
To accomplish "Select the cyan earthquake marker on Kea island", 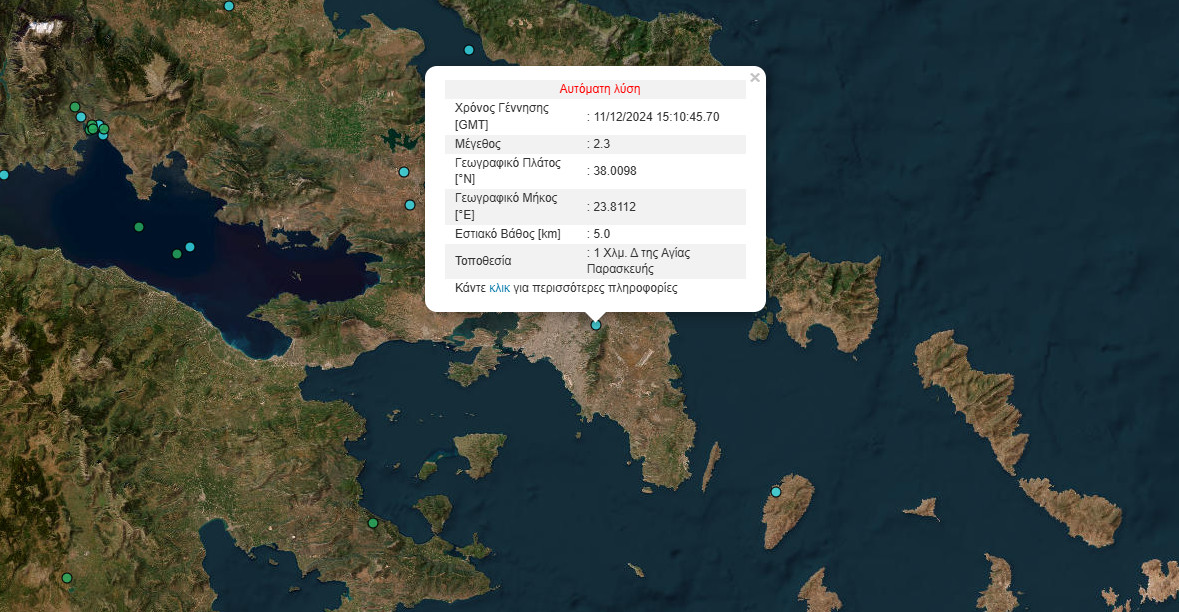I will (775, 491).
